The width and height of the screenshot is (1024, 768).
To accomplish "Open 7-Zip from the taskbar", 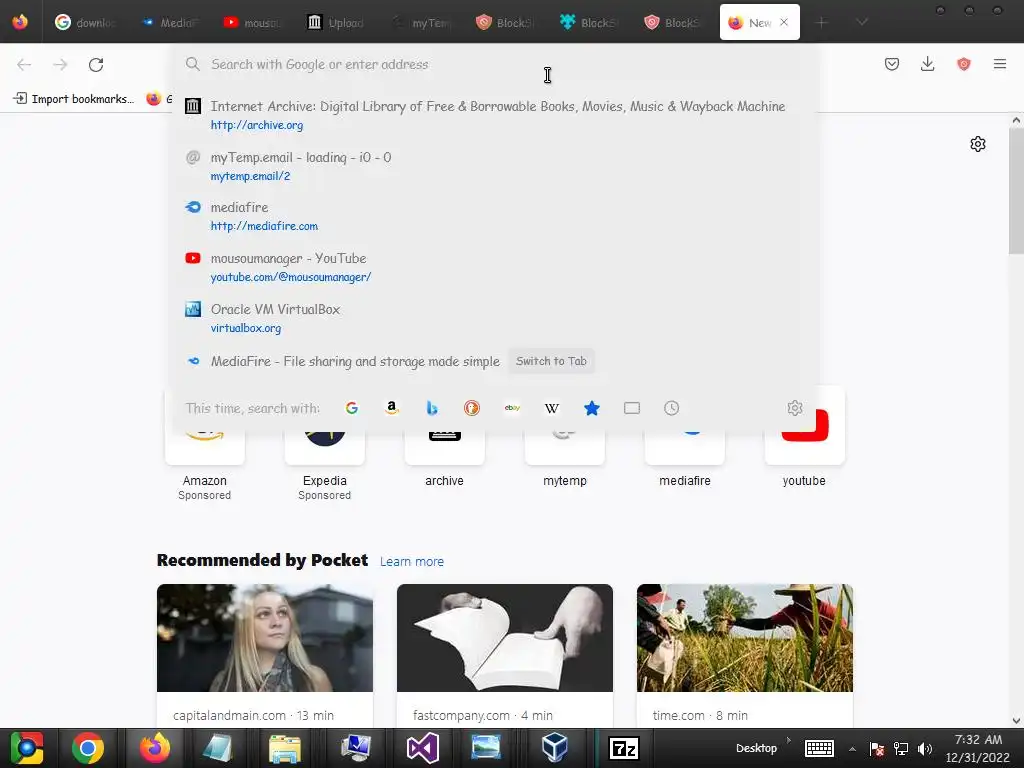I will 623,748.
